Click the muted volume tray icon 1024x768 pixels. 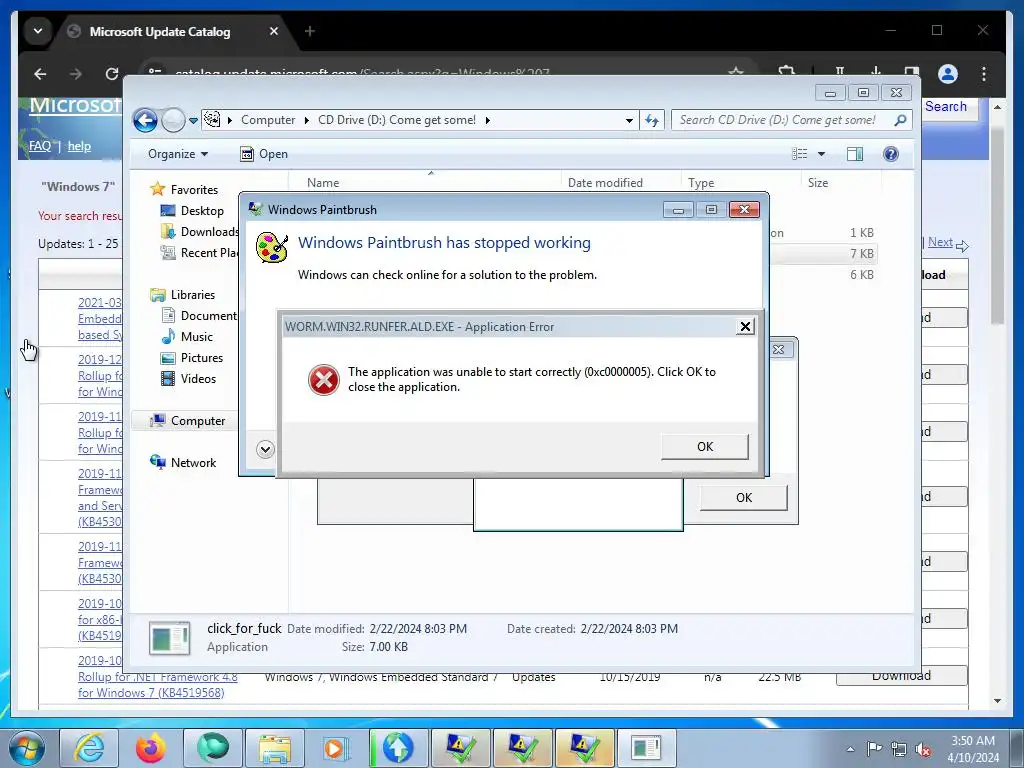923,749
